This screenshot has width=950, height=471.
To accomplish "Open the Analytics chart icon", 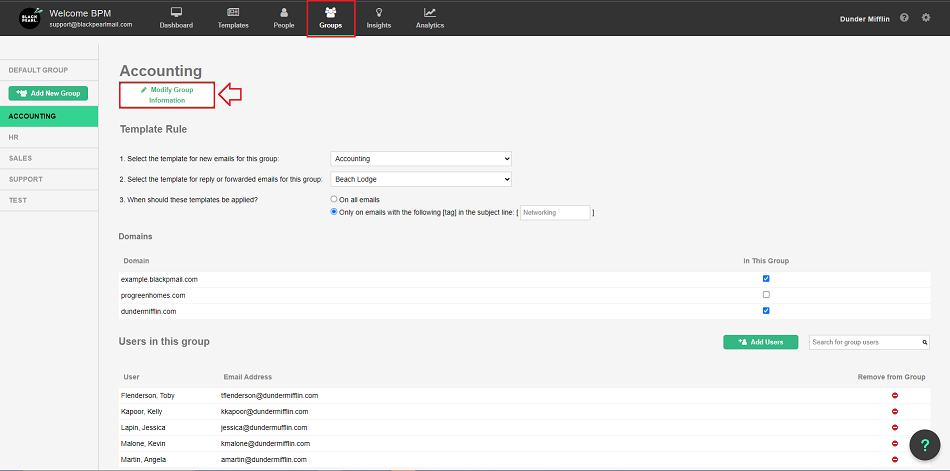I will pyautogui.click(x=430, y=13).
